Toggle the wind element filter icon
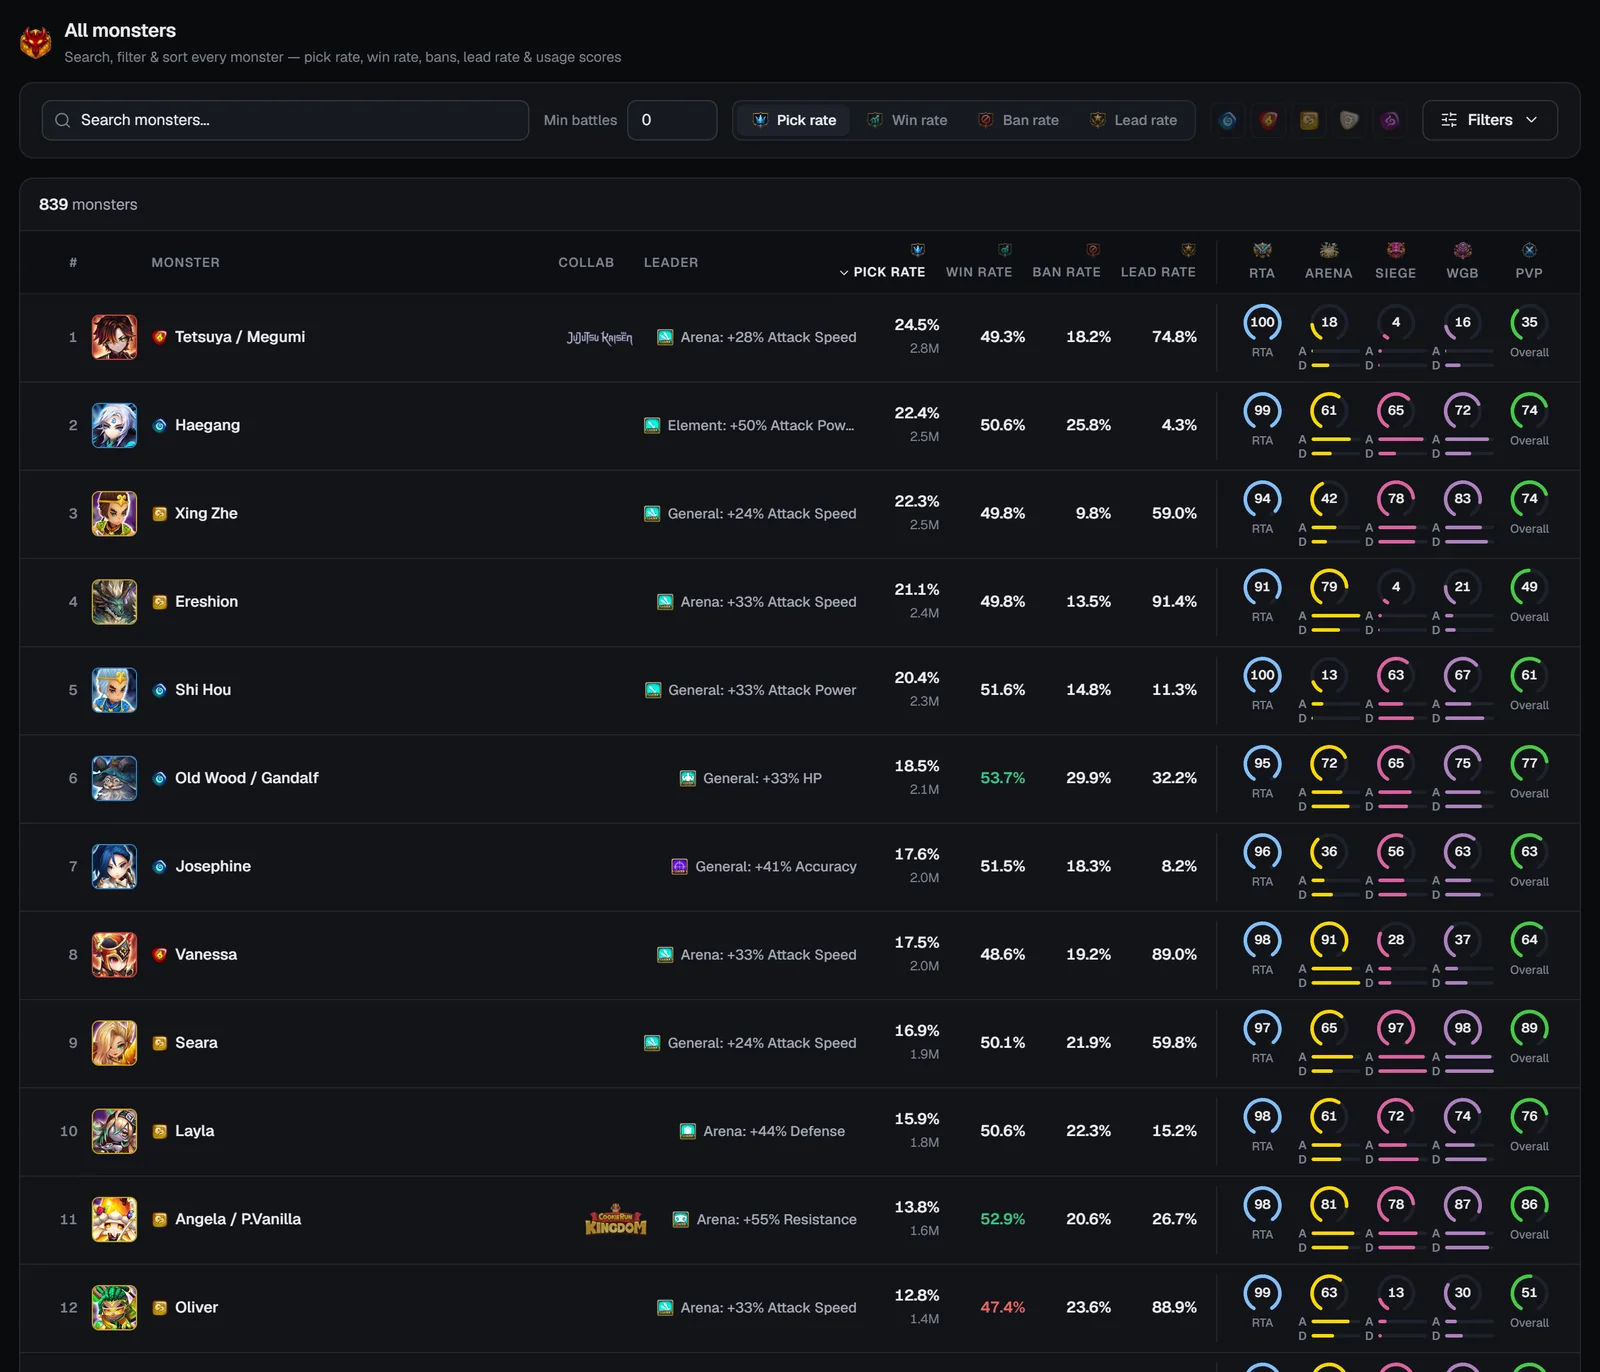This screenshot has width=1600, height=1372. click(x=1309, y=120)
